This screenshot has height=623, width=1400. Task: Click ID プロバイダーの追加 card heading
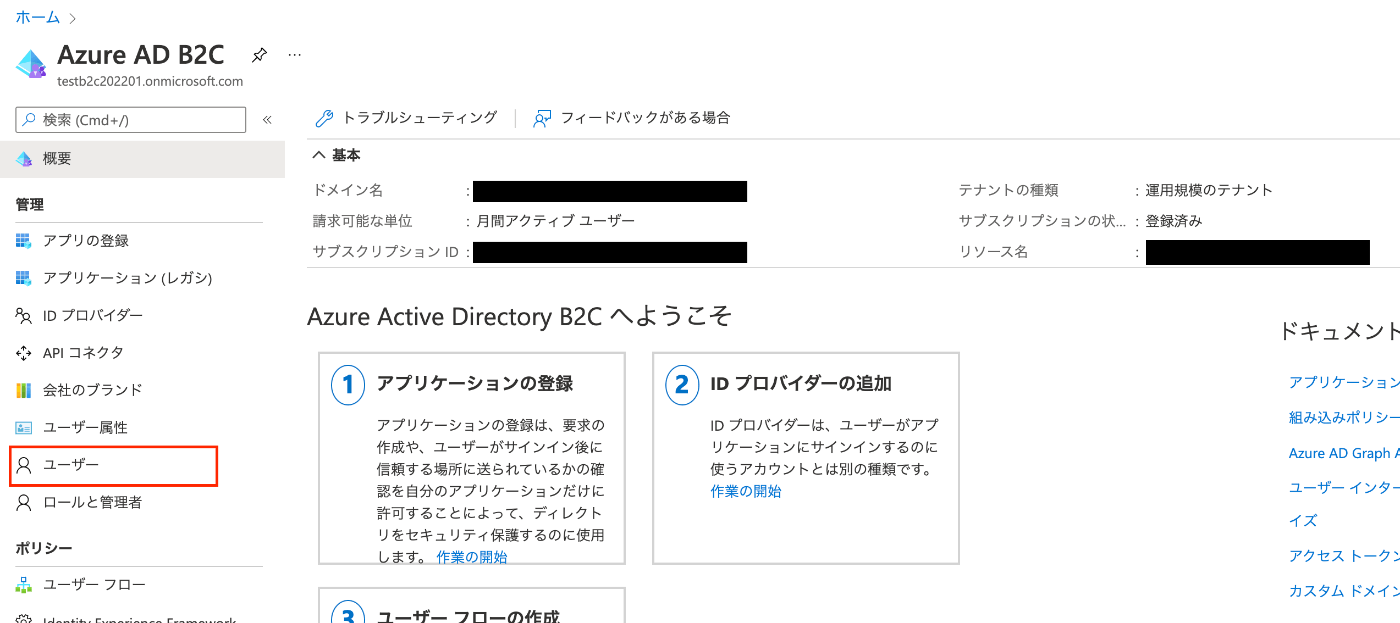(801, 384)
